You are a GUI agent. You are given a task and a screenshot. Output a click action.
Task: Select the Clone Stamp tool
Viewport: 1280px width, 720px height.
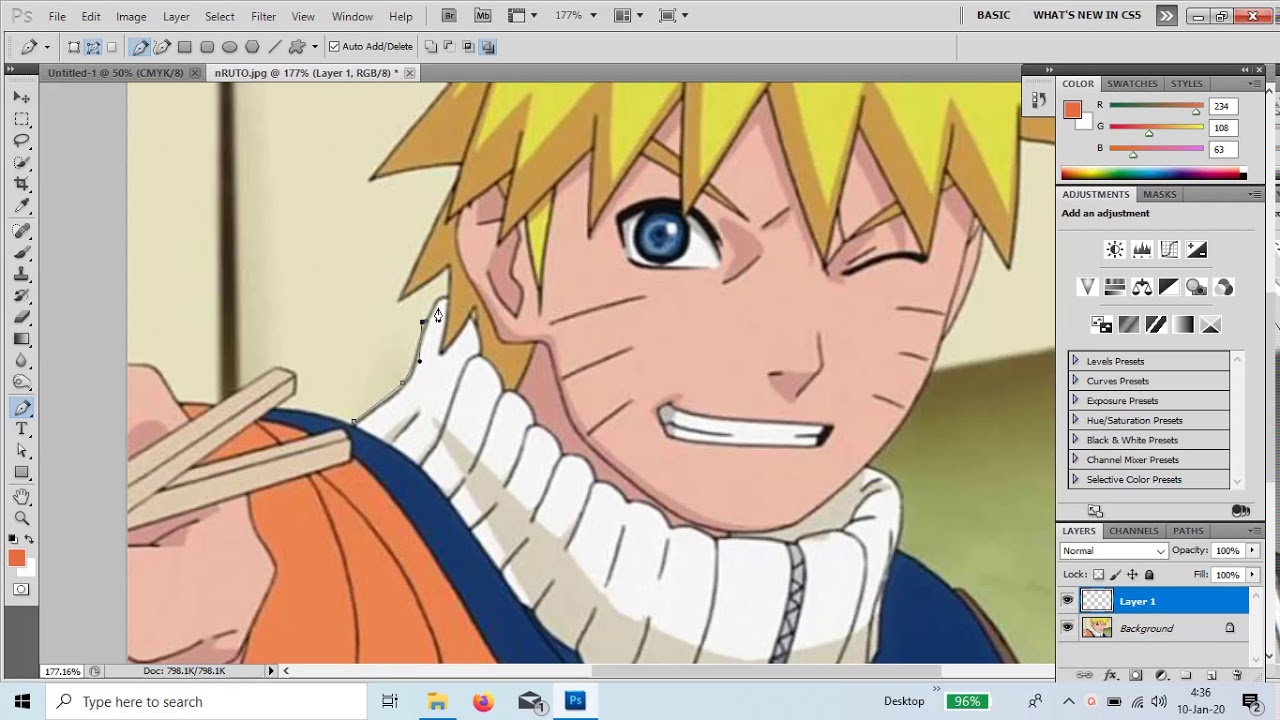[x=21, y=275]
